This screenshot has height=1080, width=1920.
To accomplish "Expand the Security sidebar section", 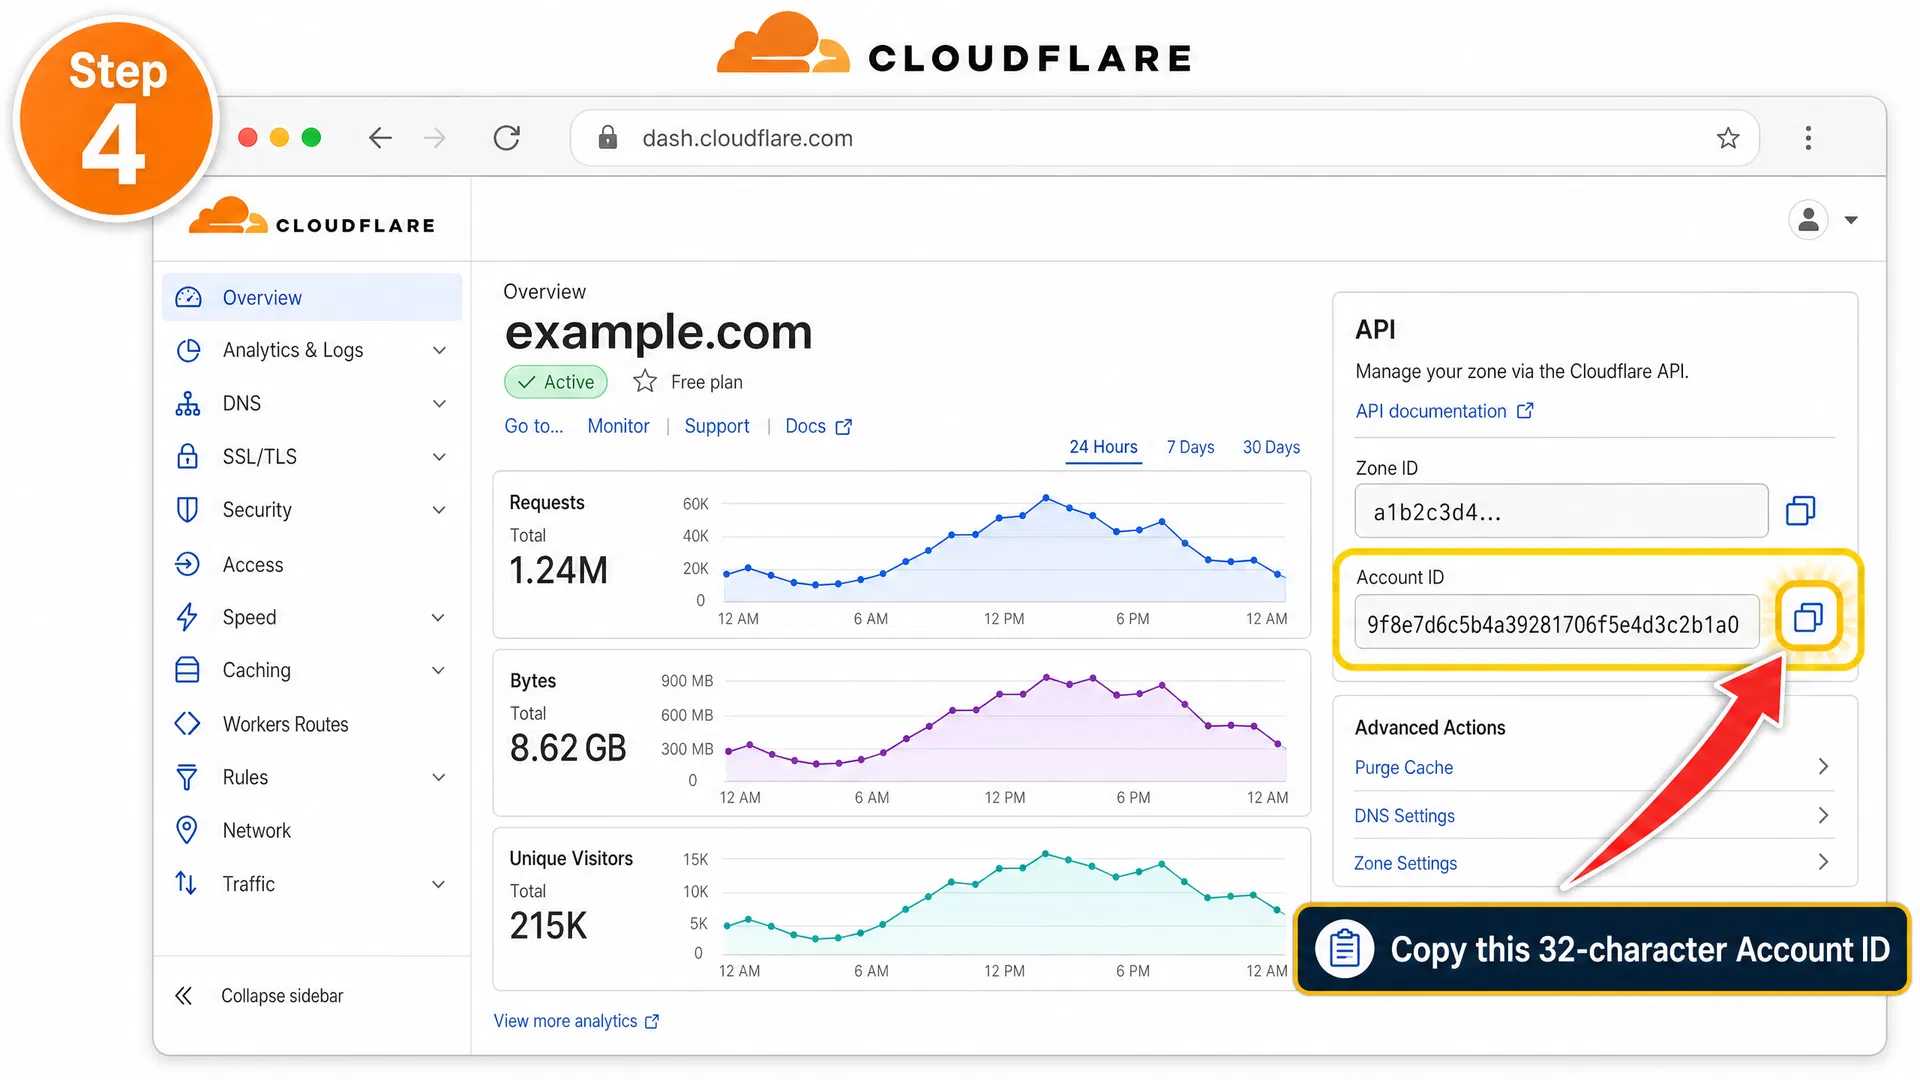I will 439,510.
